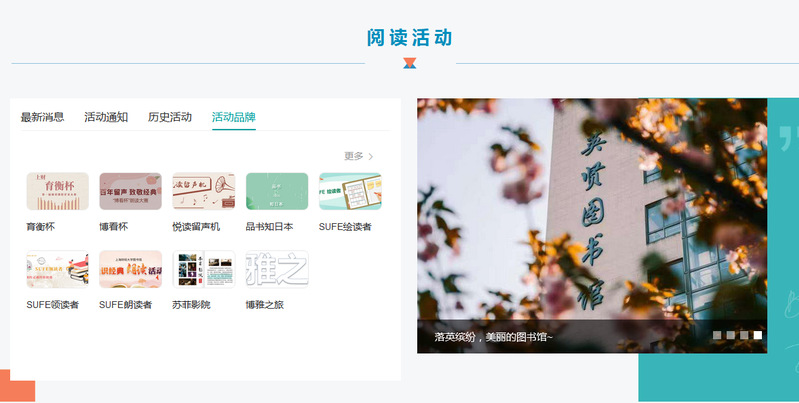Select the 活动品牌 tab
Viewport: 799px width, 403px height.
pos(234,117)
